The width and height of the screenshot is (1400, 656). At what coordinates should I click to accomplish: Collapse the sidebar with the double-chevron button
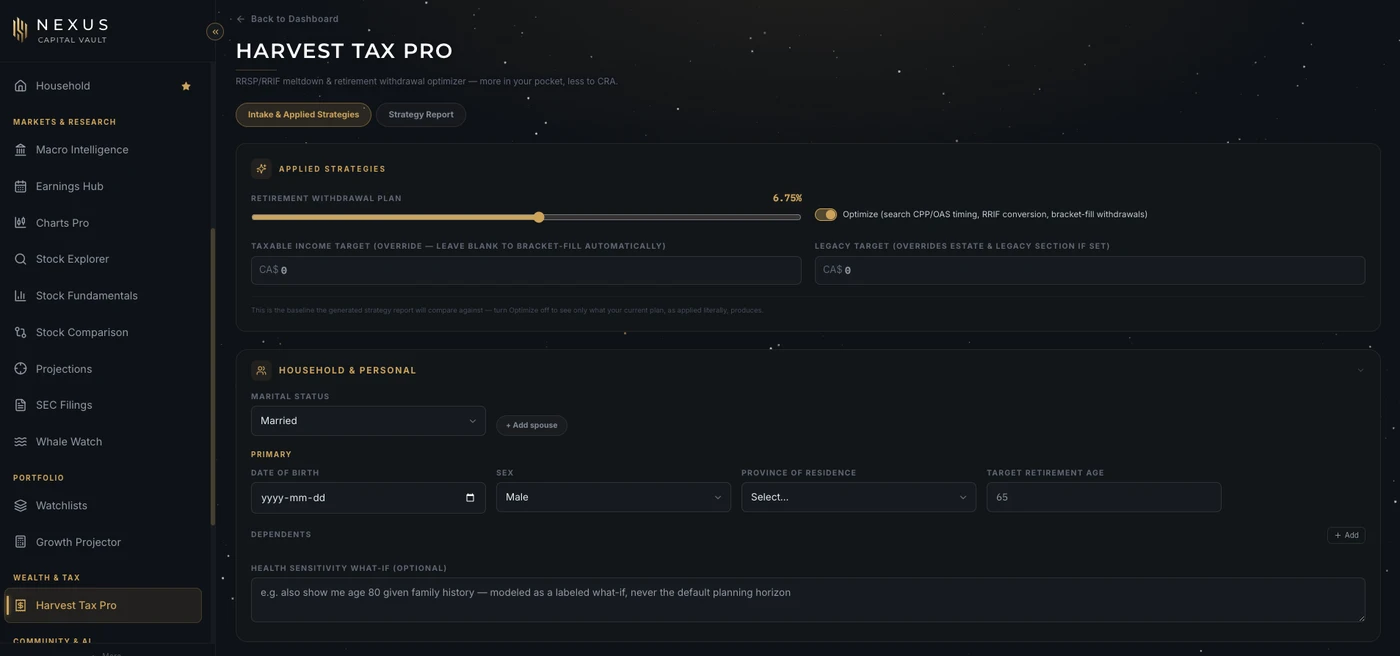(215, 32)
